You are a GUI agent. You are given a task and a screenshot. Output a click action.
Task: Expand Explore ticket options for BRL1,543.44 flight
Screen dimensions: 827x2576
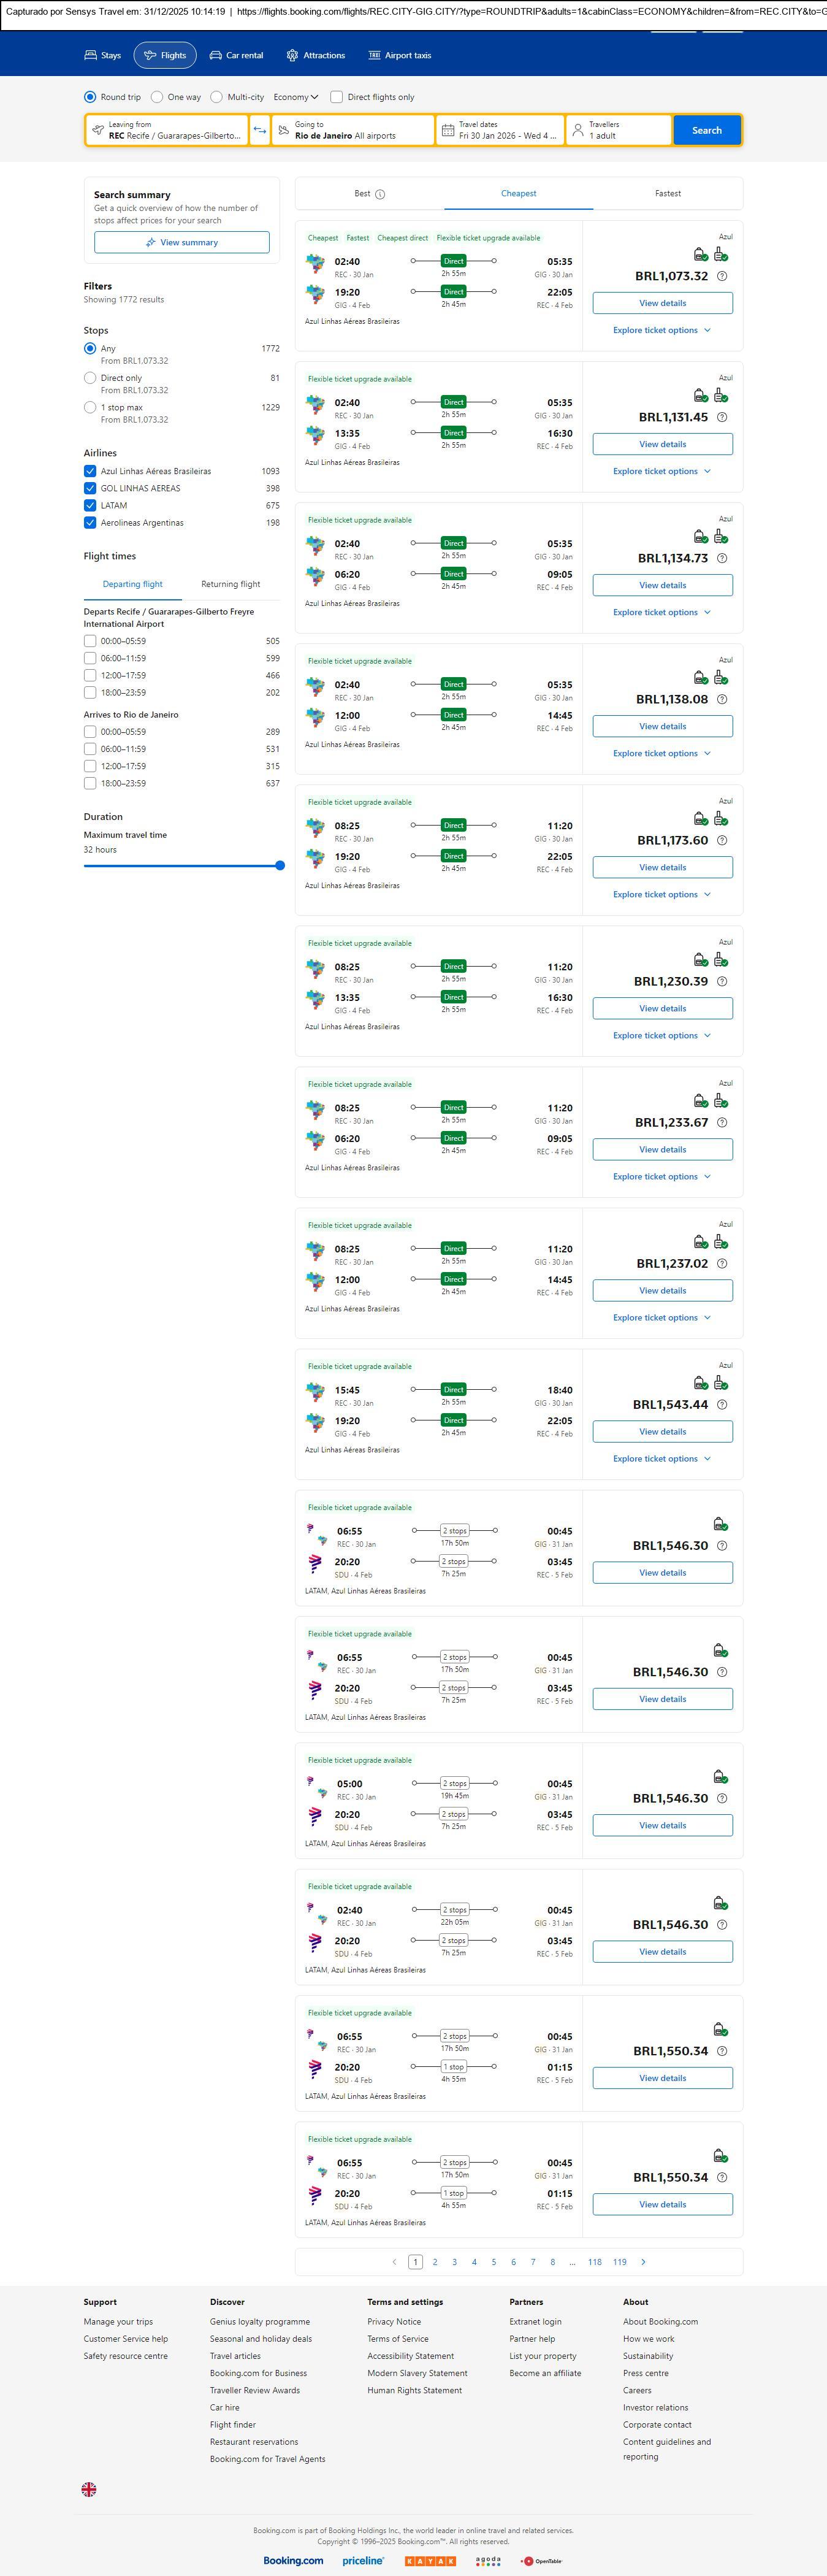(662, 1459)
